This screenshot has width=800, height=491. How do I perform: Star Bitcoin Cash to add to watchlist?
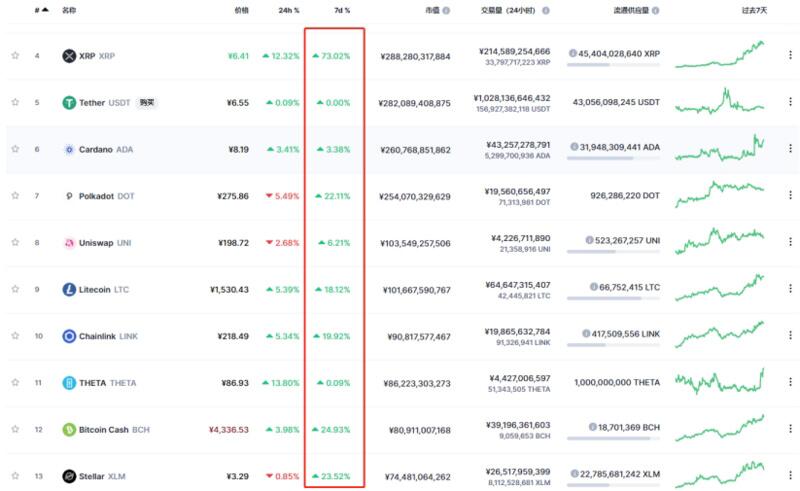point(15,429)
